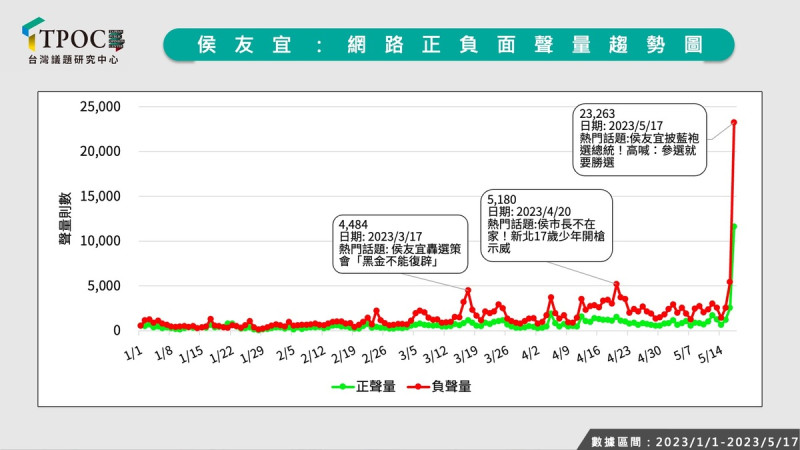Click the x-axis date label 1/22
The height and width of the screenshot is (450, 800).
pos(222,355)
